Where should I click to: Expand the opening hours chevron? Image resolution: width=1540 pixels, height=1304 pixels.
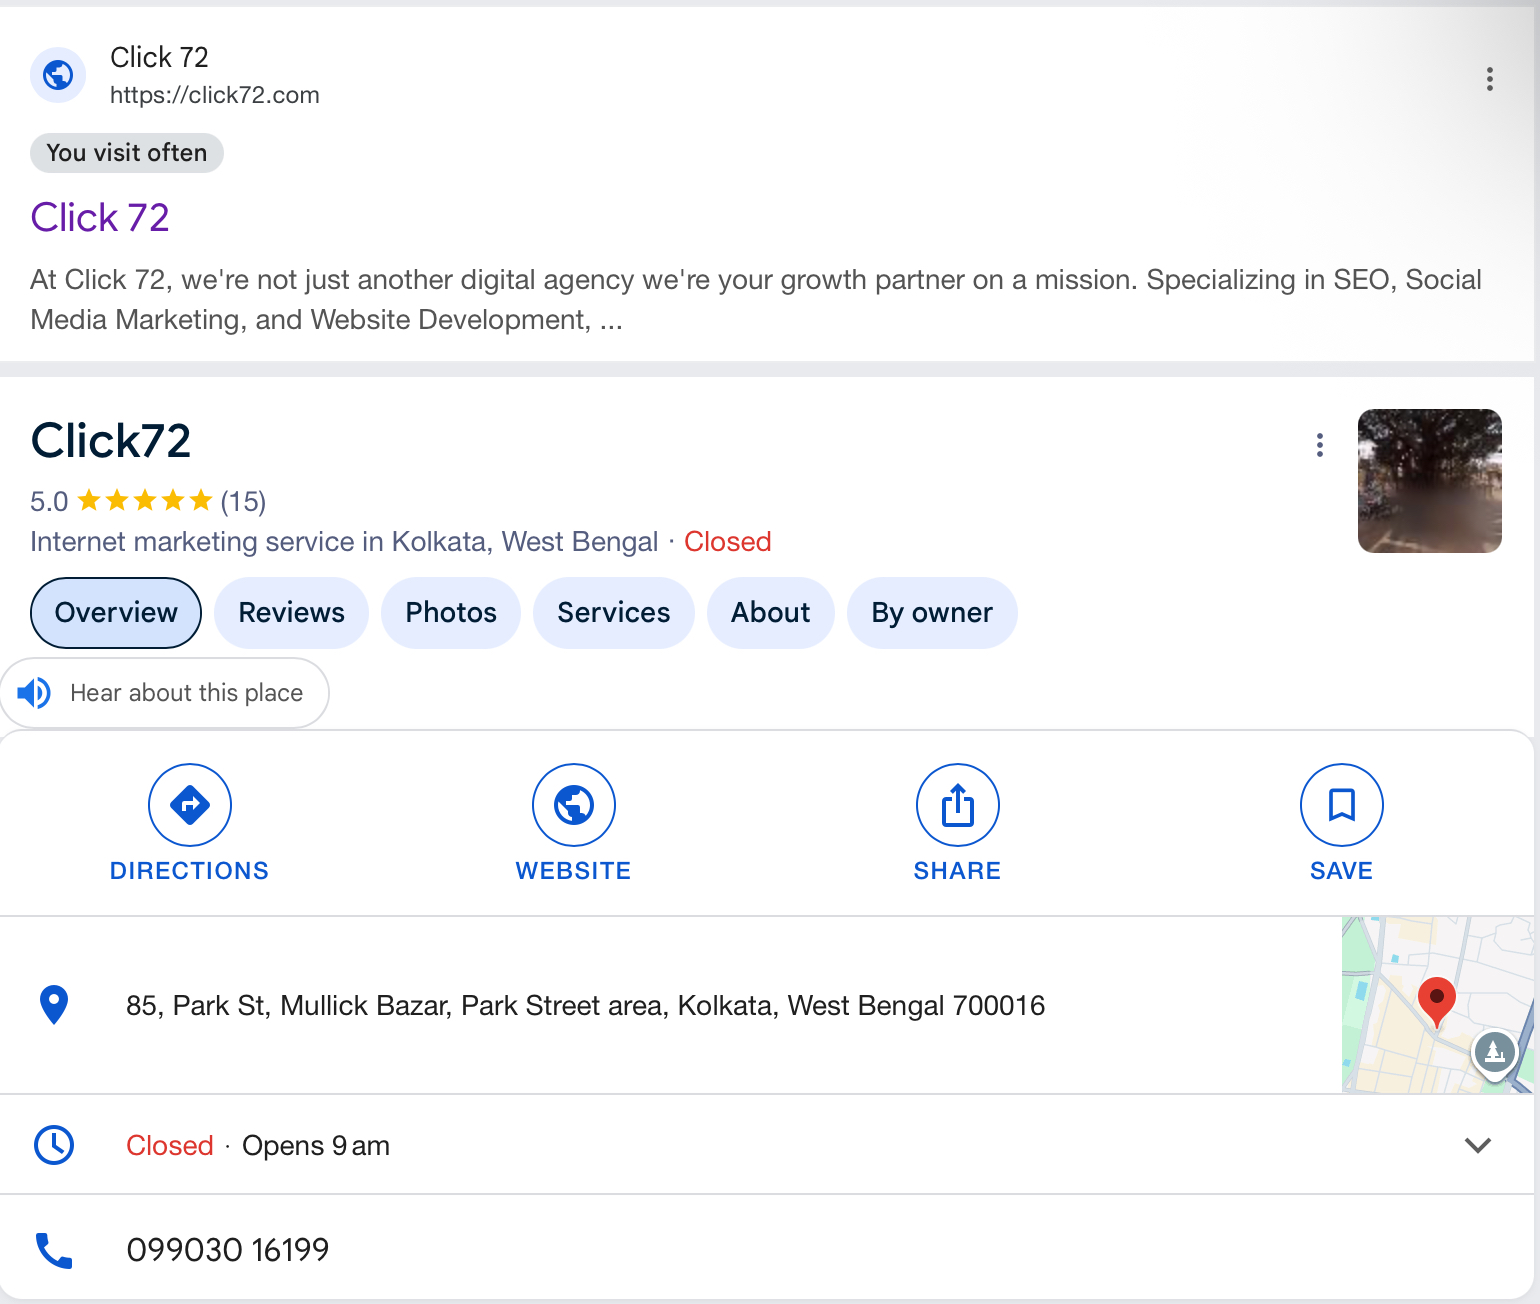click(x=1478, y=1145)
